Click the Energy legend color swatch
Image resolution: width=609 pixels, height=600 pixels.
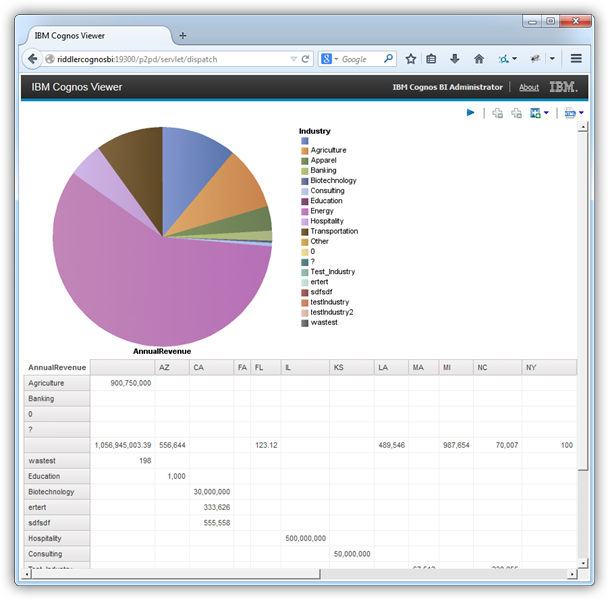pos(304,211)
